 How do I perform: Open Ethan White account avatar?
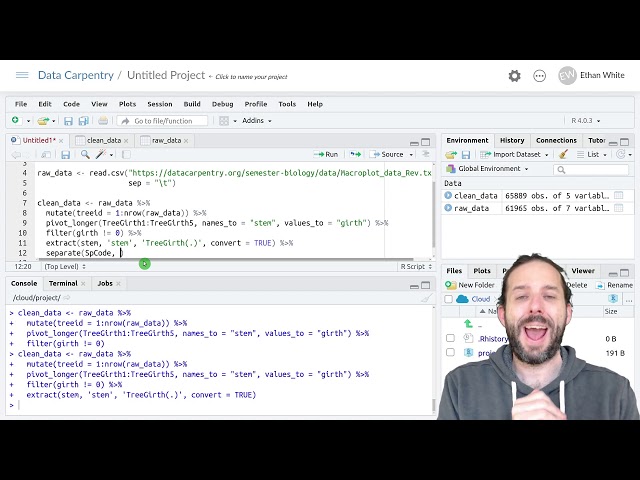coord(567,76)
